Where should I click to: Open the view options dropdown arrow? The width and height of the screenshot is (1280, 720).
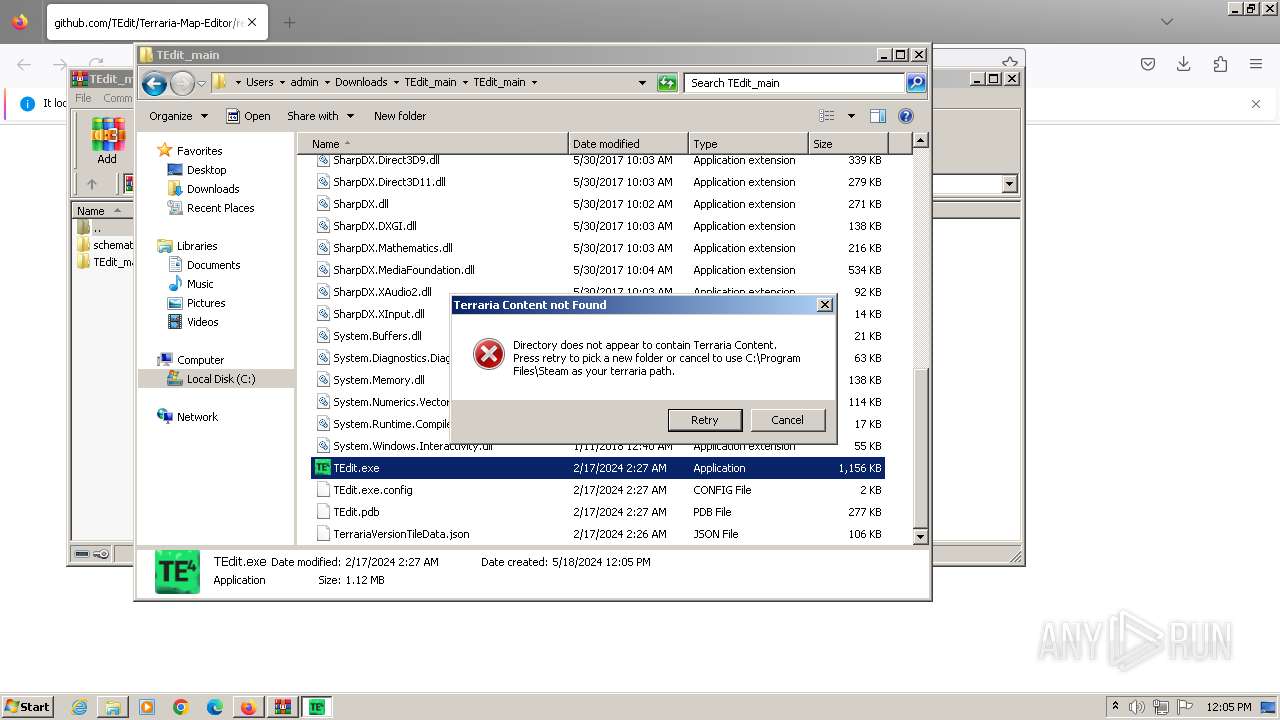[x=851, y=116]
